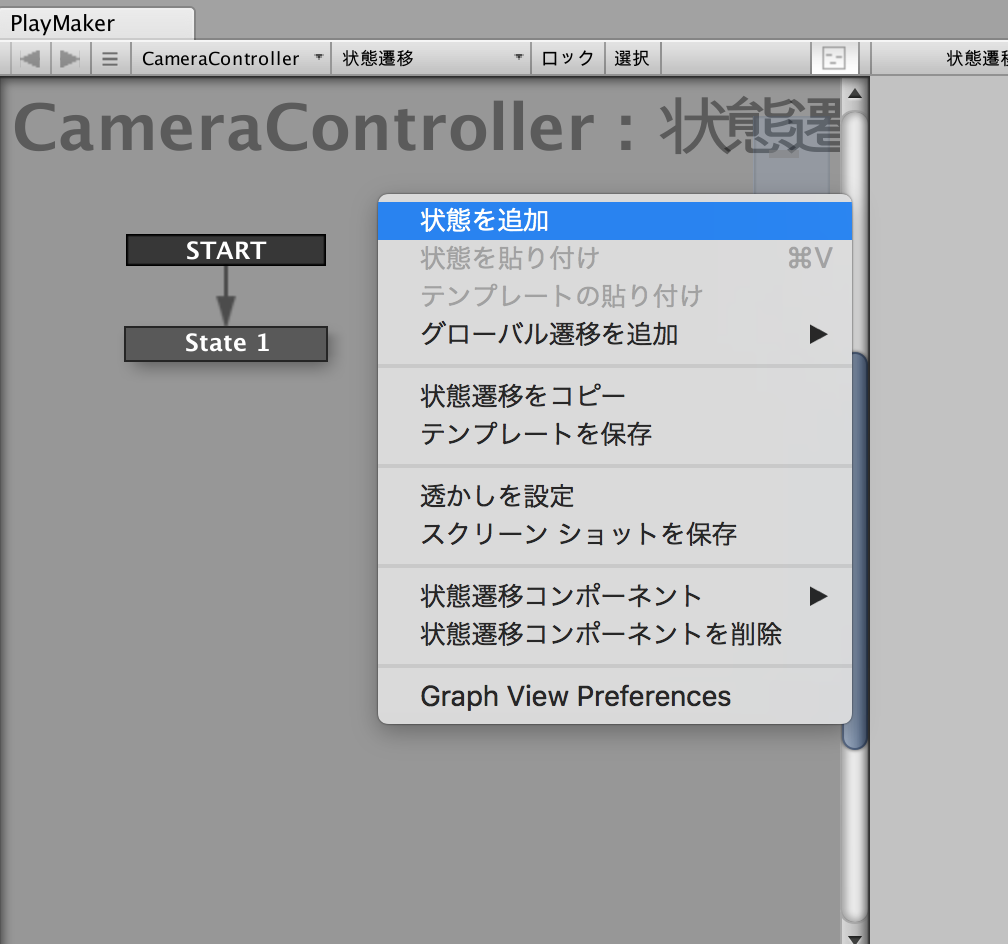Choose テンプレートの貼り付け menu entry
Image resolution: width=1008 pixels, height=944 pixels.
pyautogui.click(x=615, y=296)
